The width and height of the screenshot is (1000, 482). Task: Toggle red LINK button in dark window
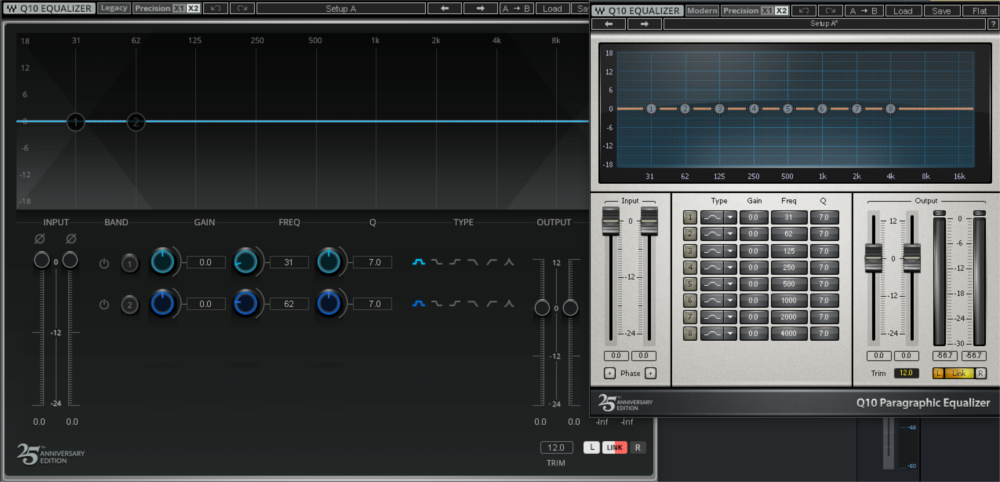coord(615,448)
